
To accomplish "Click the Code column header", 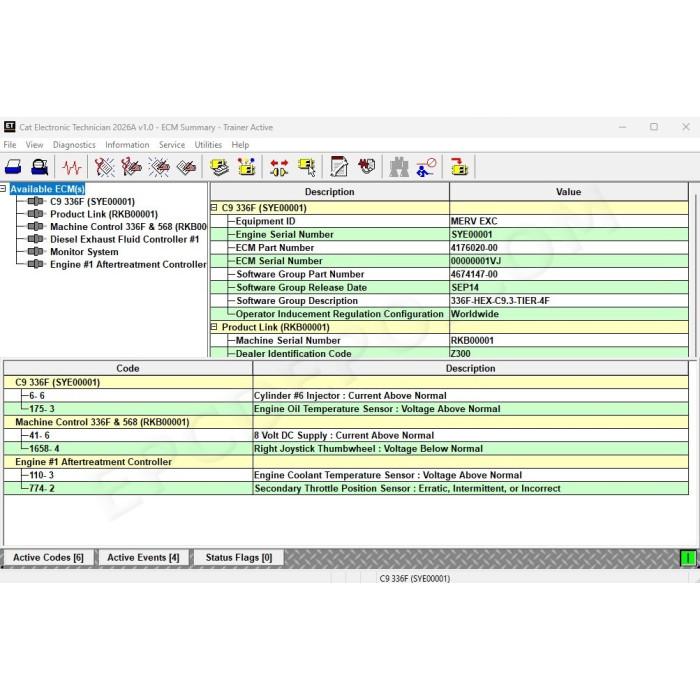I will coord(128,368).
